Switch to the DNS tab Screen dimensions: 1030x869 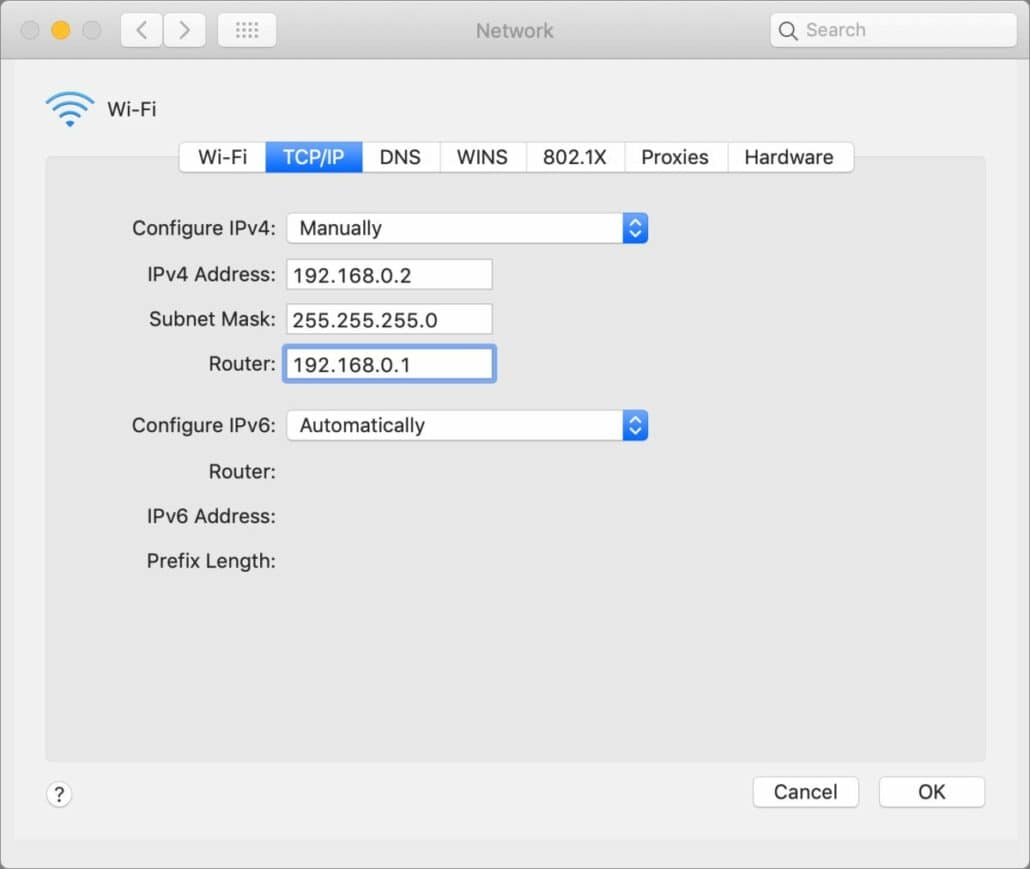tap(400, 157)
